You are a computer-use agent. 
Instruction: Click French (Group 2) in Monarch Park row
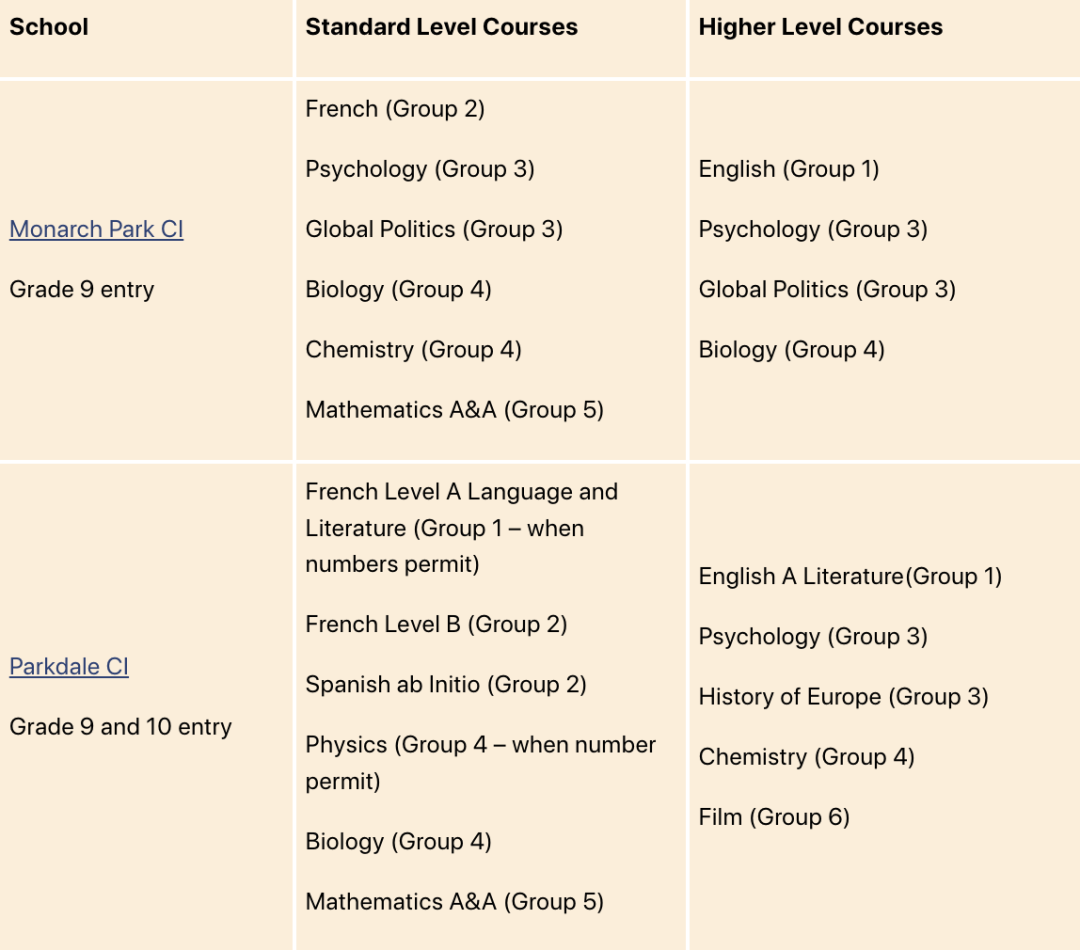pos(395,109)
